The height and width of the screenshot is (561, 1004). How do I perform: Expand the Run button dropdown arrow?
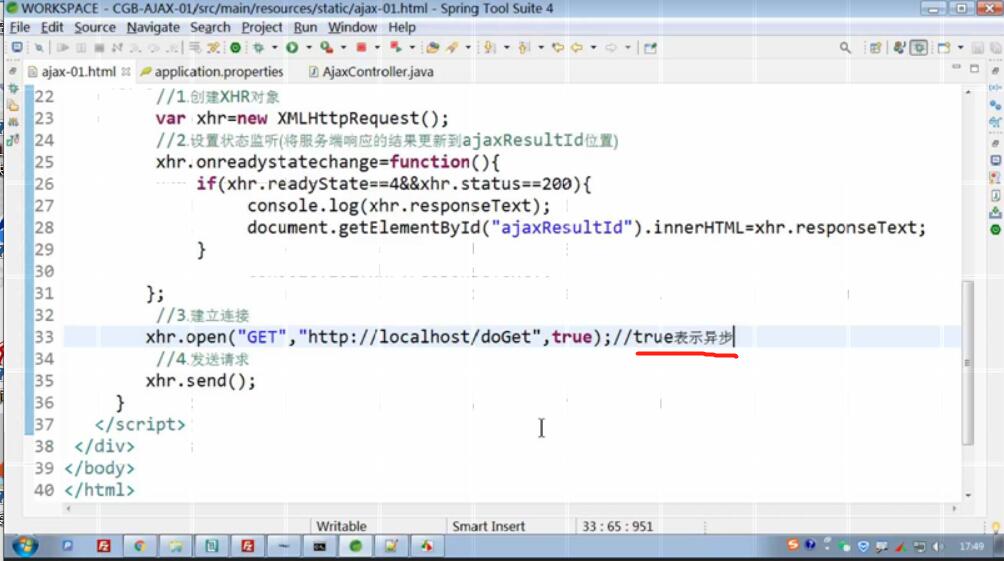(x=309, y=47)
